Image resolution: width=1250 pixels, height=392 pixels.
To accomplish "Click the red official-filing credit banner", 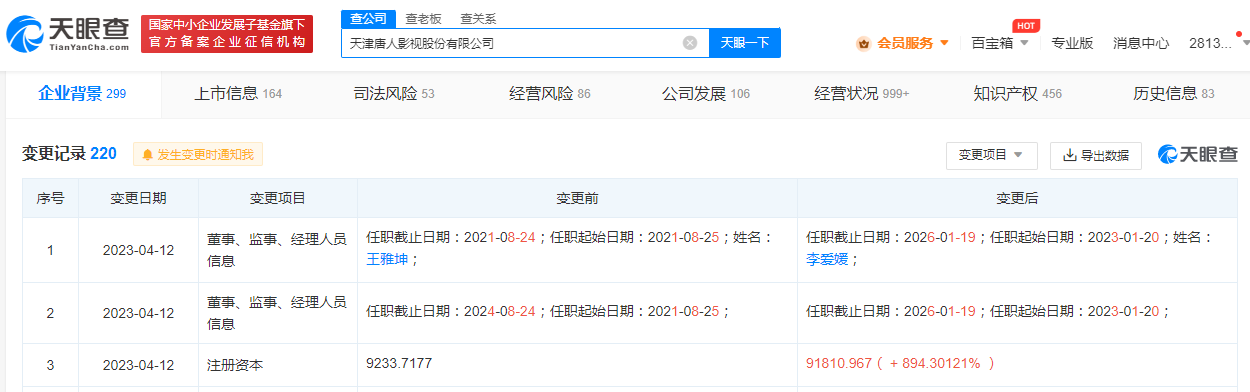I will [x=227, y=34].
